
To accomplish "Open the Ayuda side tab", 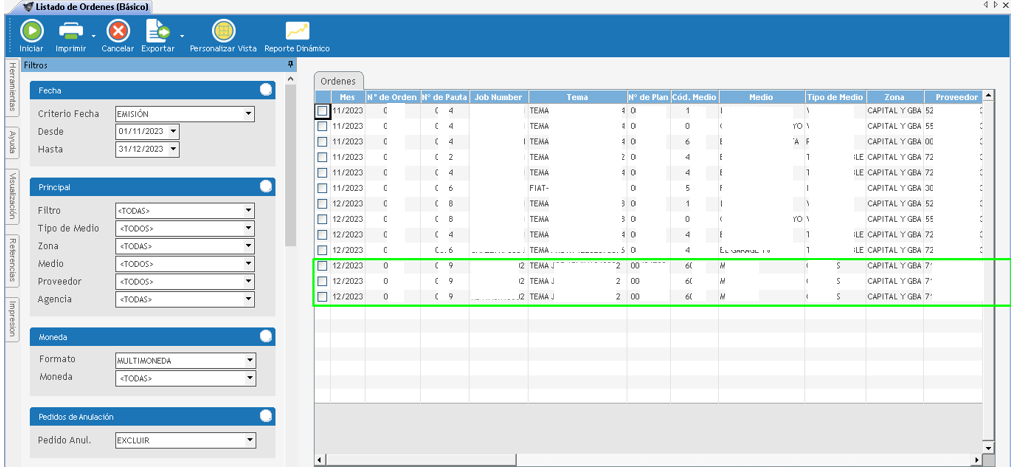I will [12, 143].
